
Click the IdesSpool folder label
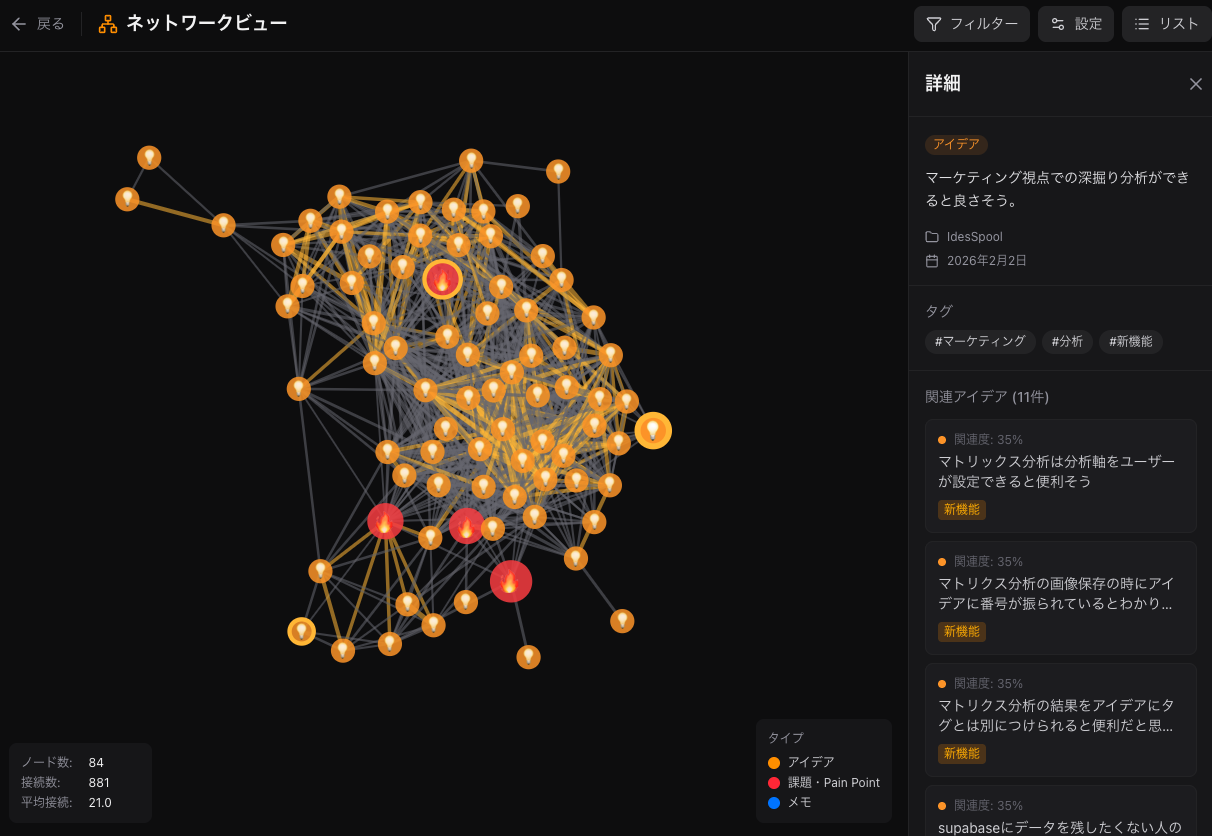pyautogui.click(x=974, y=237)
